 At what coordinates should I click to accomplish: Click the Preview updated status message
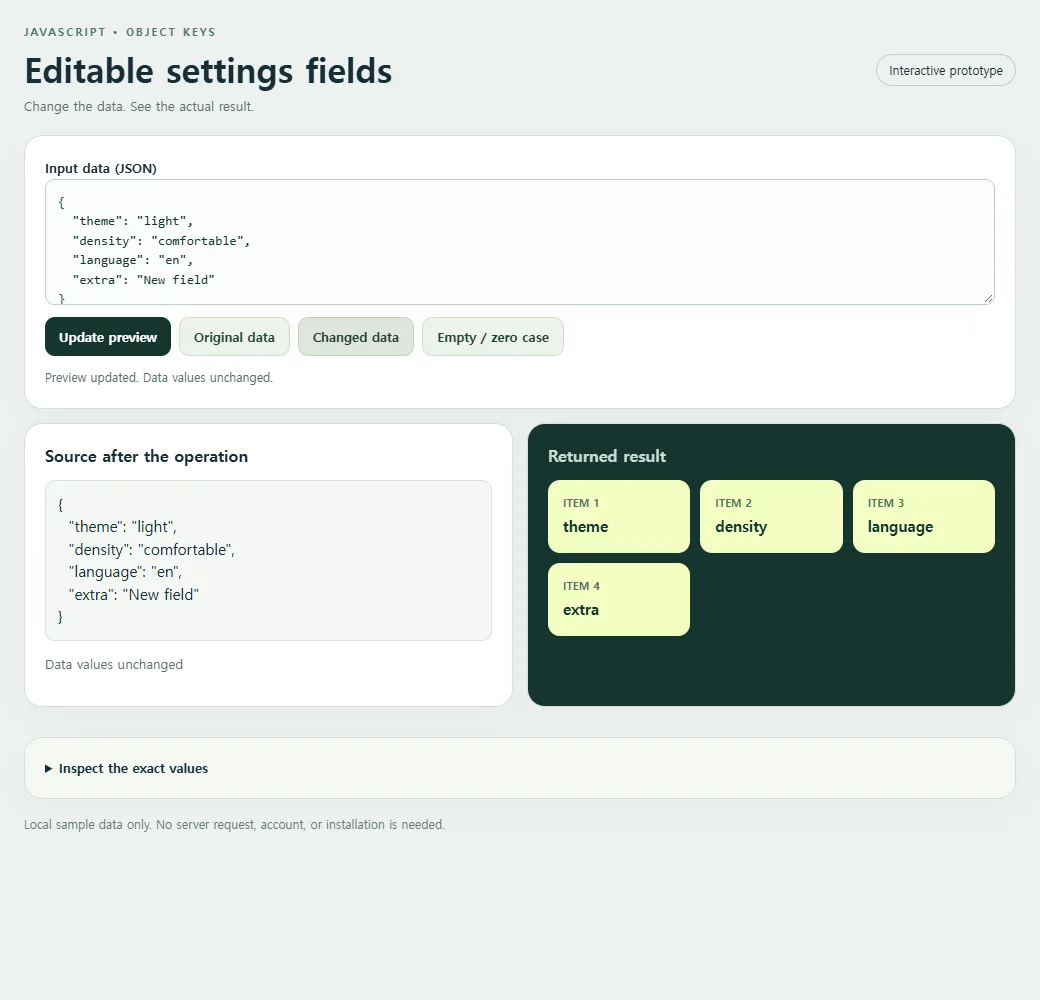[x=159, y=377]
